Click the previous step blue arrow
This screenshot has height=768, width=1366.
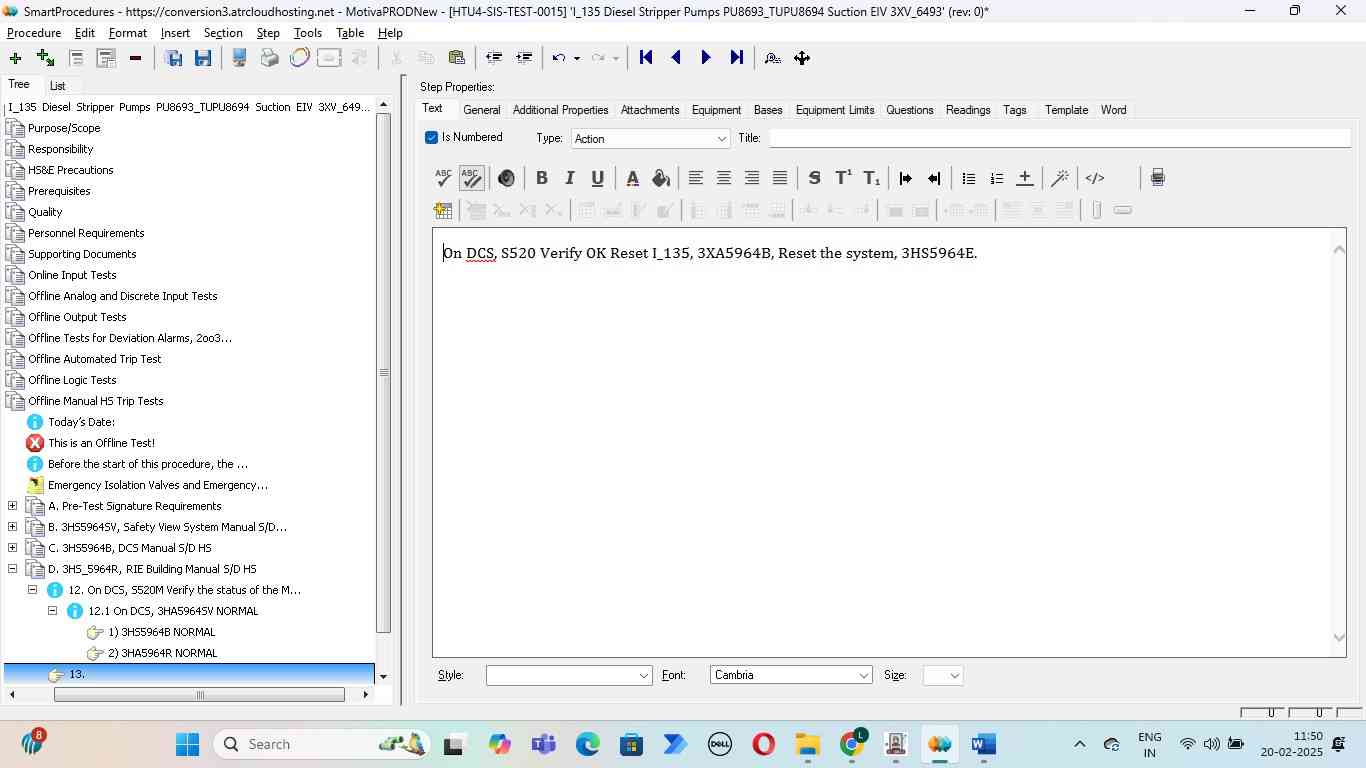tap(676, 58)
